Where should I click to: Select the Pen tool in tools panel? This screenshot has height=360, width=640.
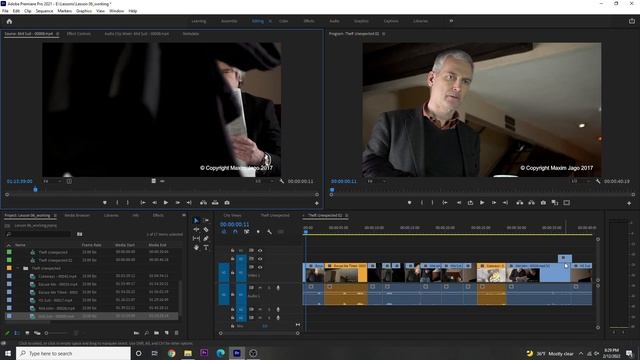tap(206, 238)
